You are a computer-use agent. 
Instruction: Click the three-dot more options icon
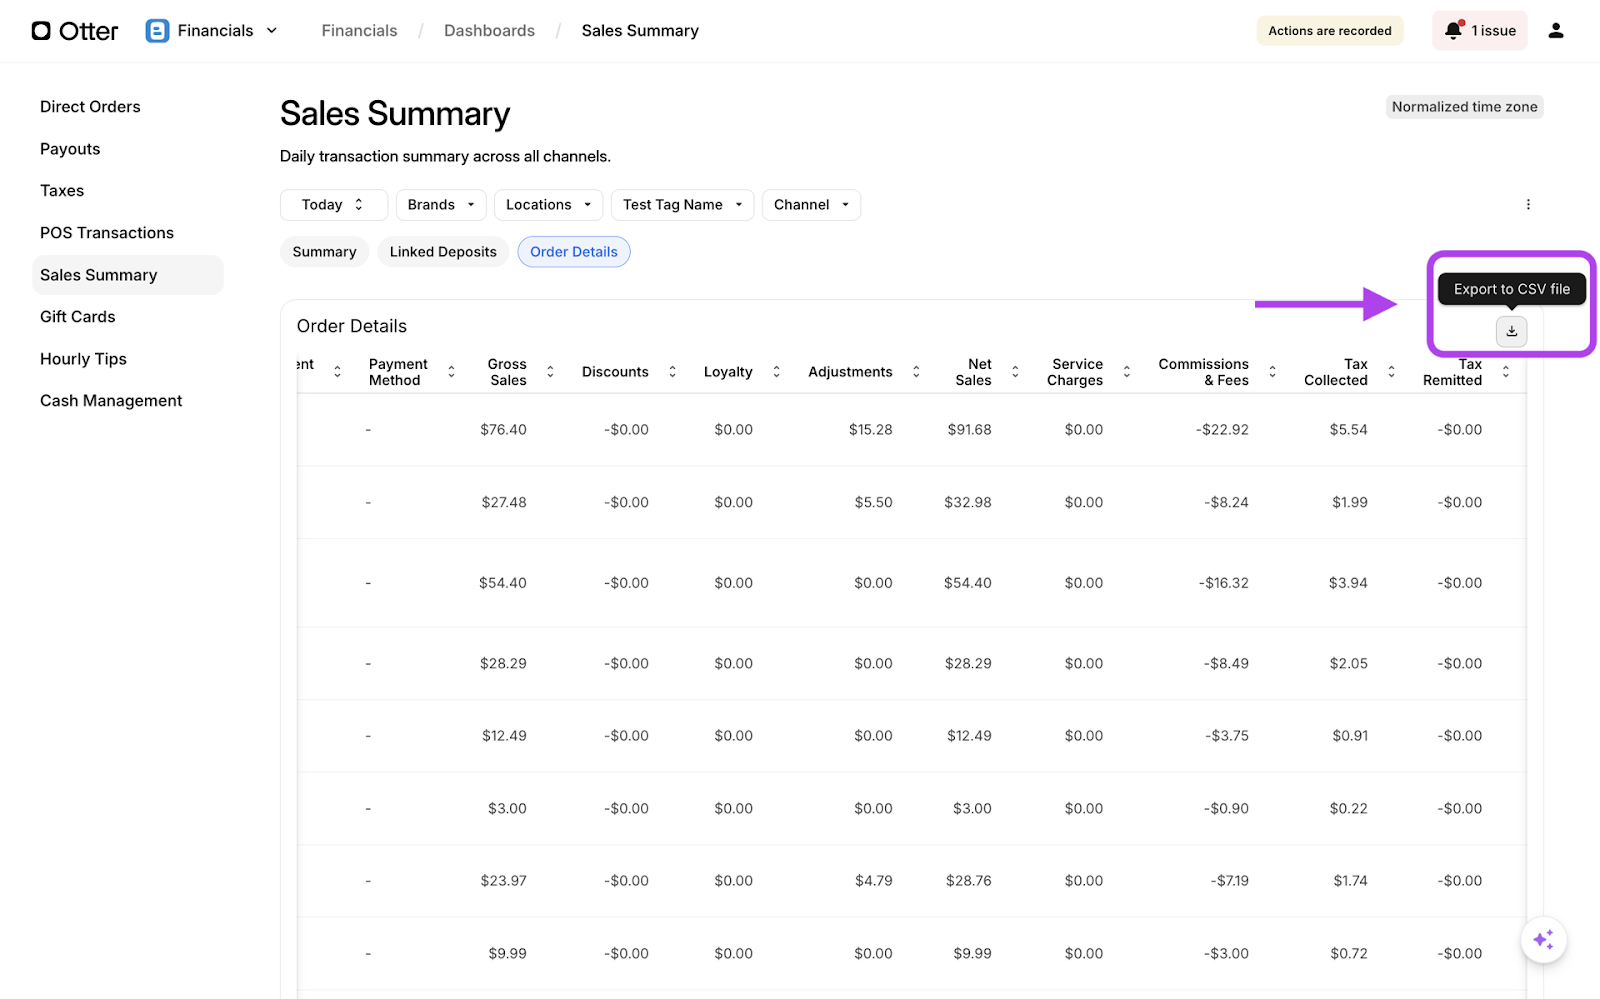point(1527,205)
